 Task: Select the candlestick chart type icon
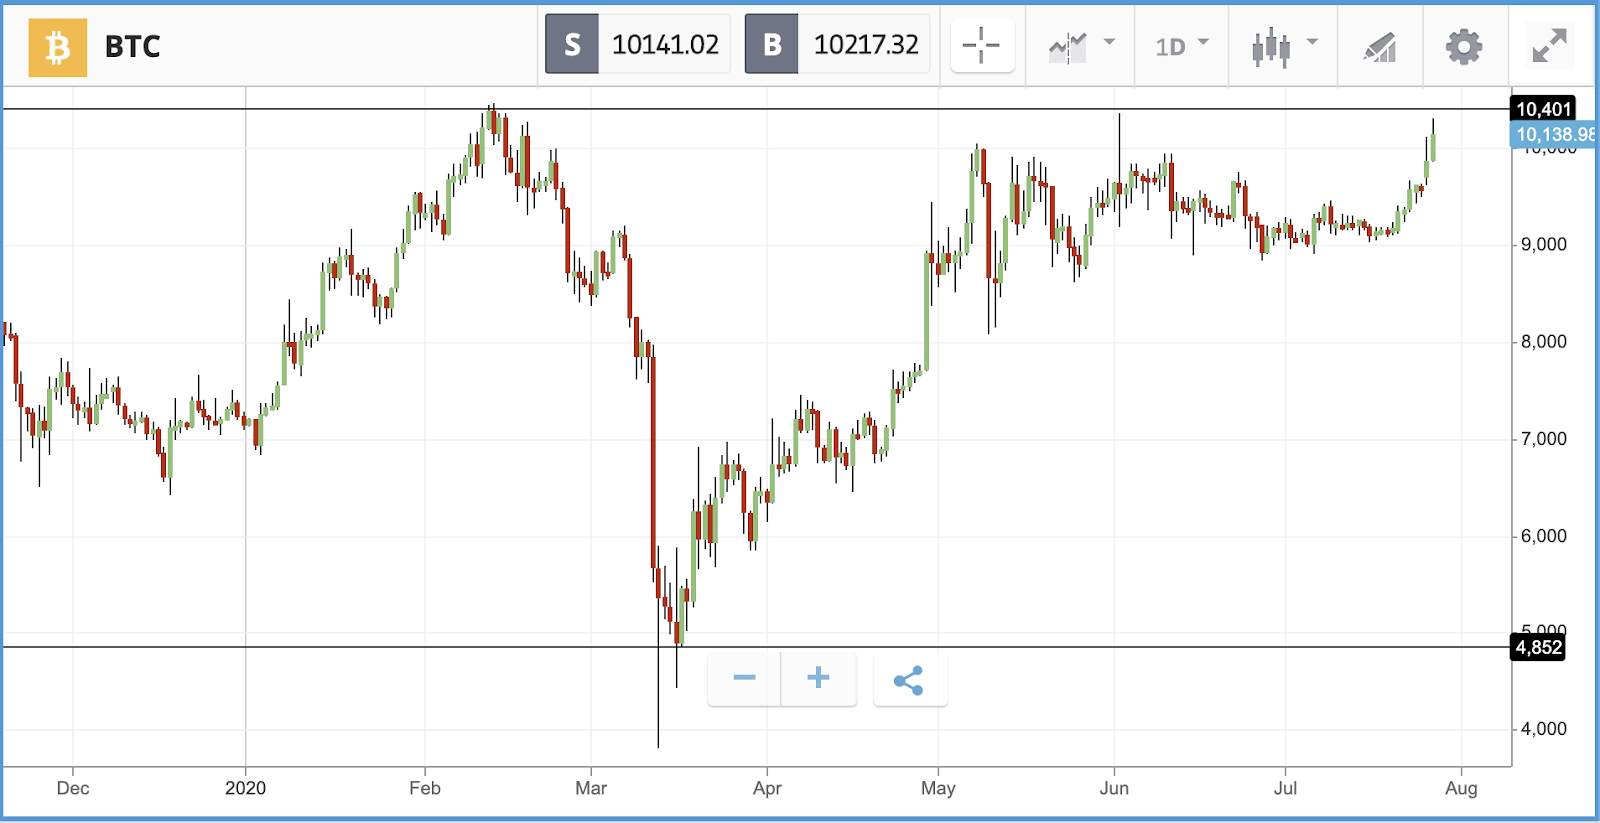click(1271, 47)
